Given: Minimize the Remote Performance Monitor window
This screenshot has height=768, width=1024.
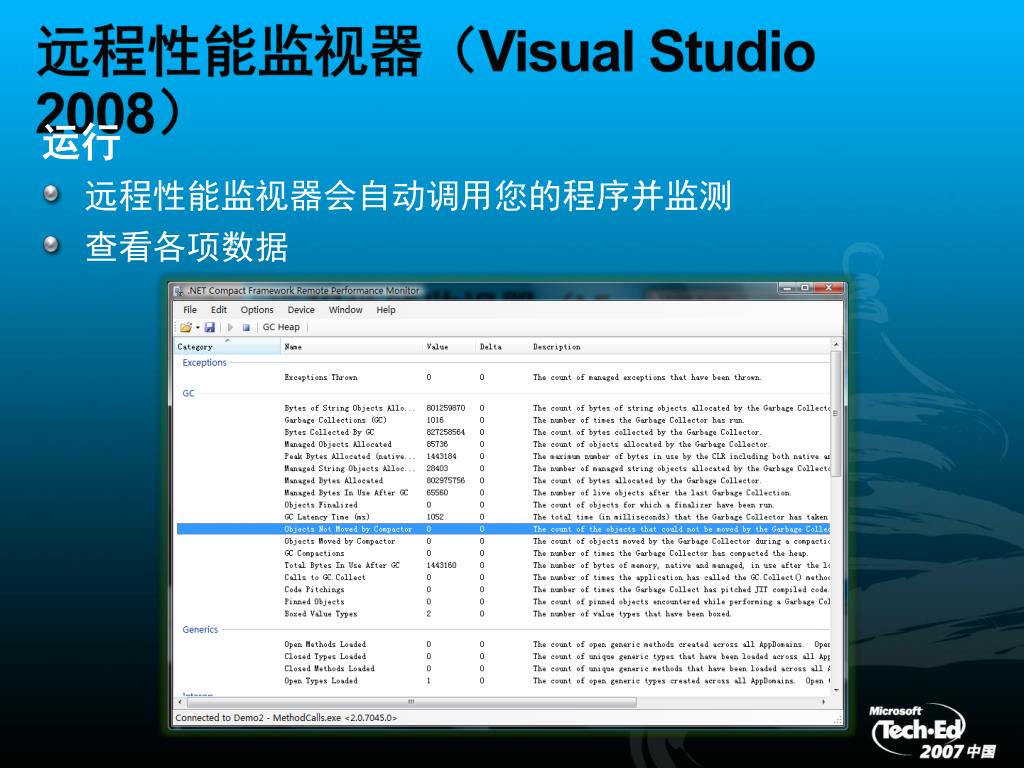Looking at the screenshot, I should click(x=787, y=288).
